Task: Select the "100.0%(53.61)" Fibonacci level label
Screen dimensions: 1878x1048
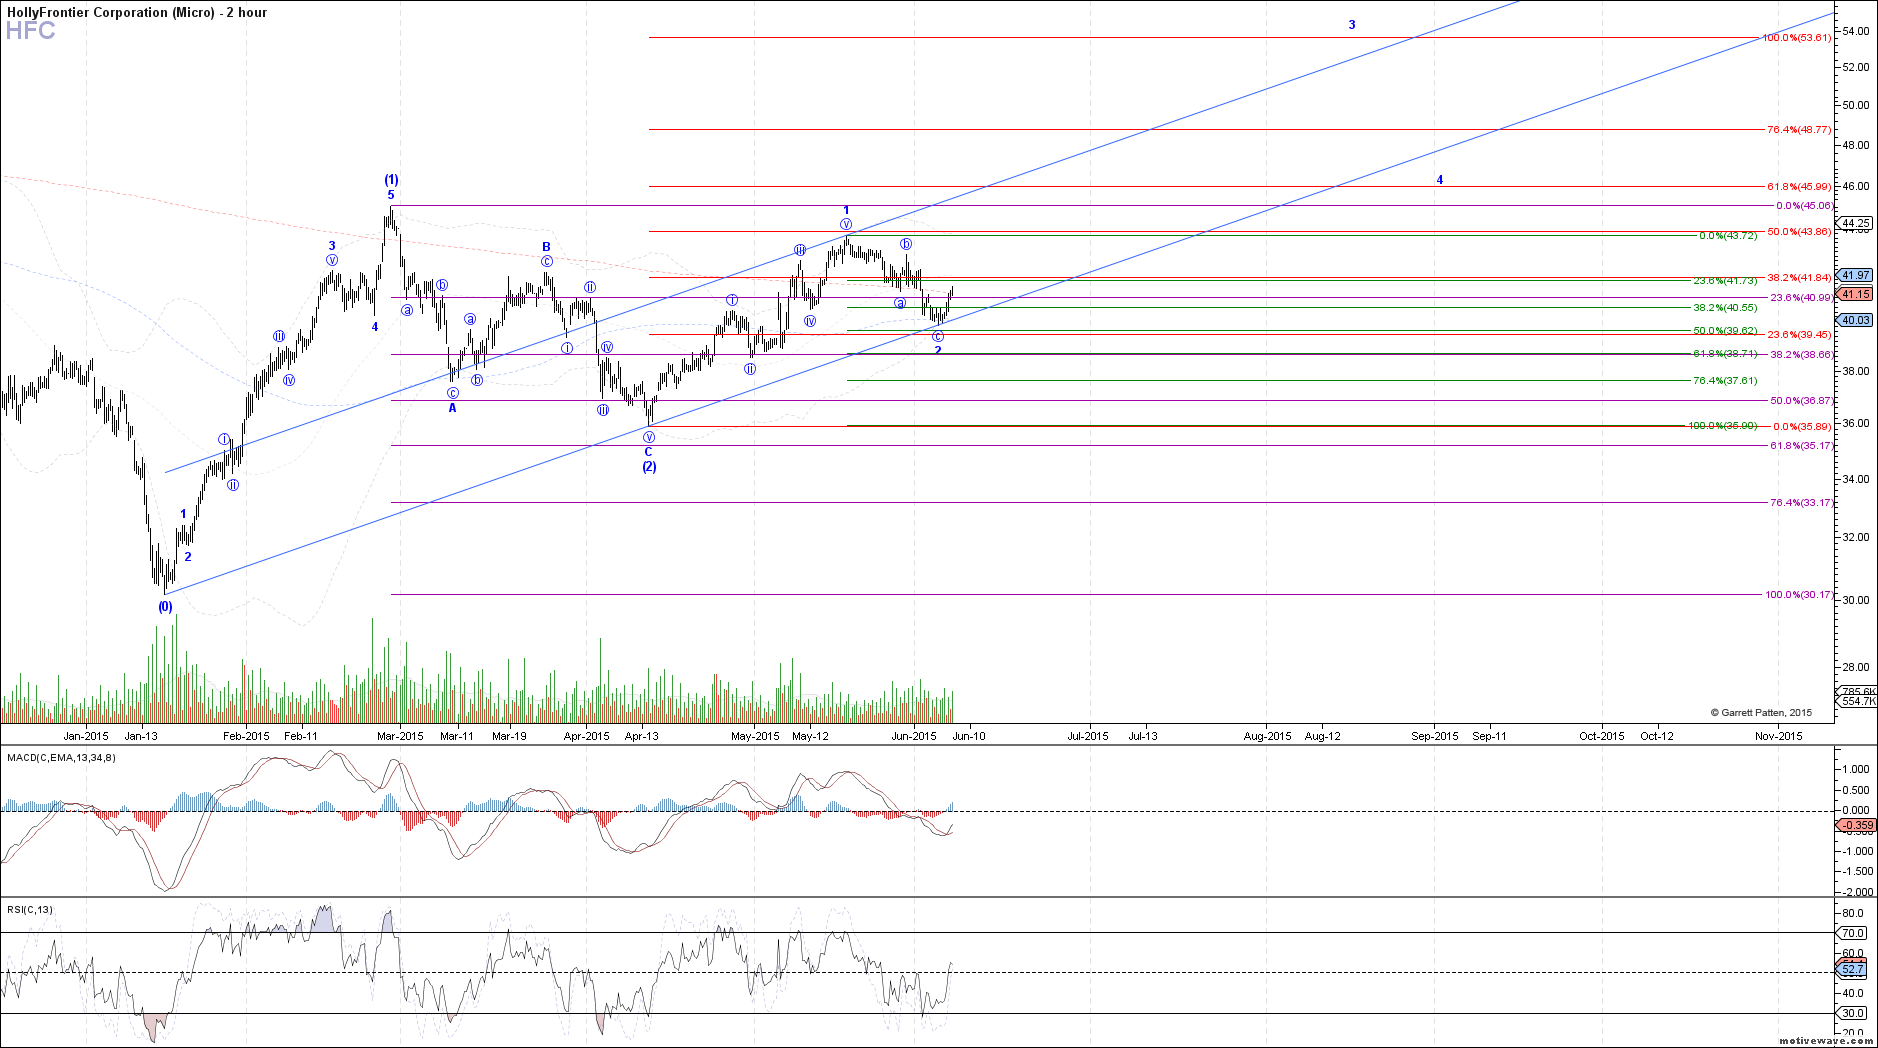Action: click(1797, 38)
